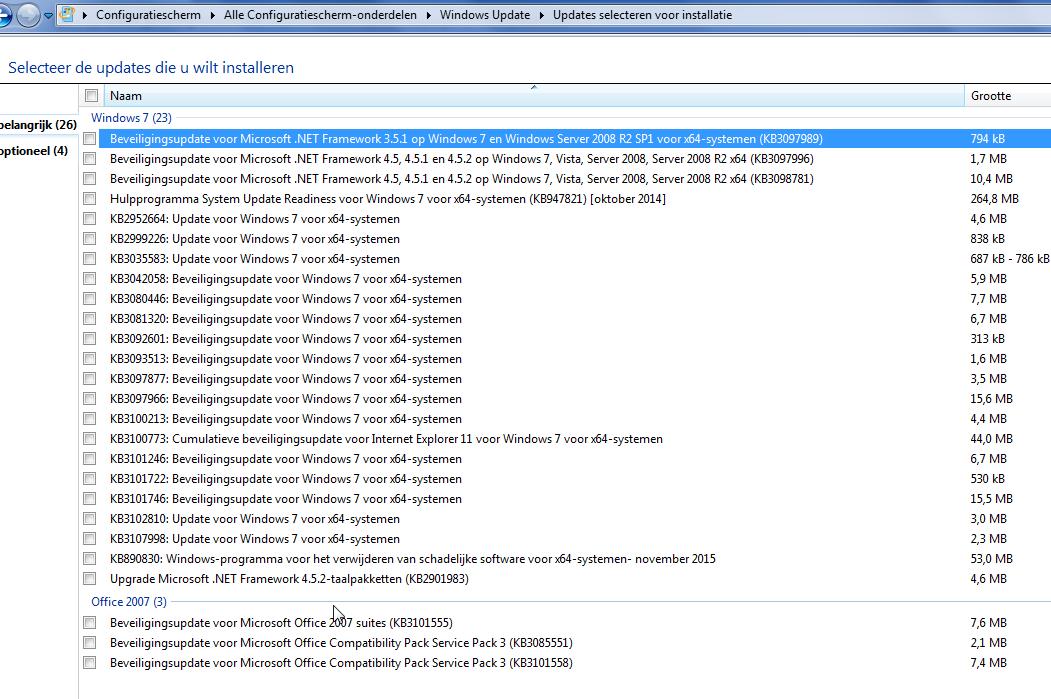Check the KB3107998 update checkbox
Image resolution: width=1051 pixels, height=699 pixels.
pyautogui.click(x=90, y=539)
